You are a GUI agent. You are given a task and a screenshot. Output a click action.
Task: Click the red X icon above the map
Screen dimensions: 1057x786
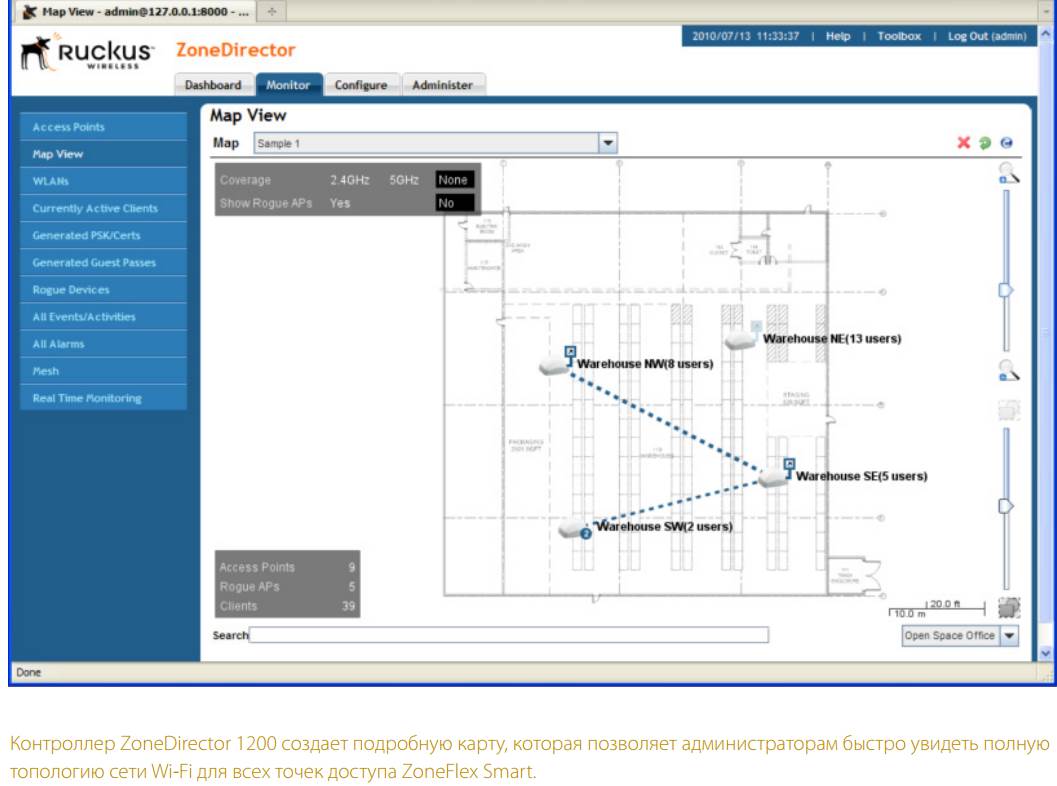tap(965, 144)
